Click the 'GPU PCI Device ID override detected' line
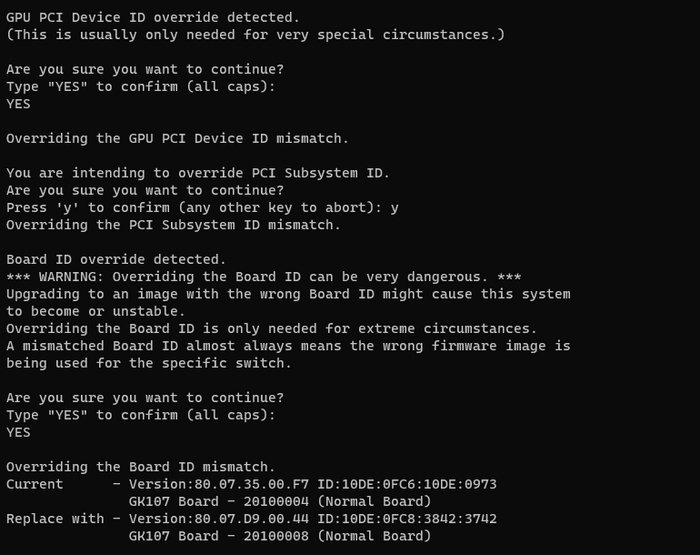This screenshot has height=555, width=700. coord(152,17)
